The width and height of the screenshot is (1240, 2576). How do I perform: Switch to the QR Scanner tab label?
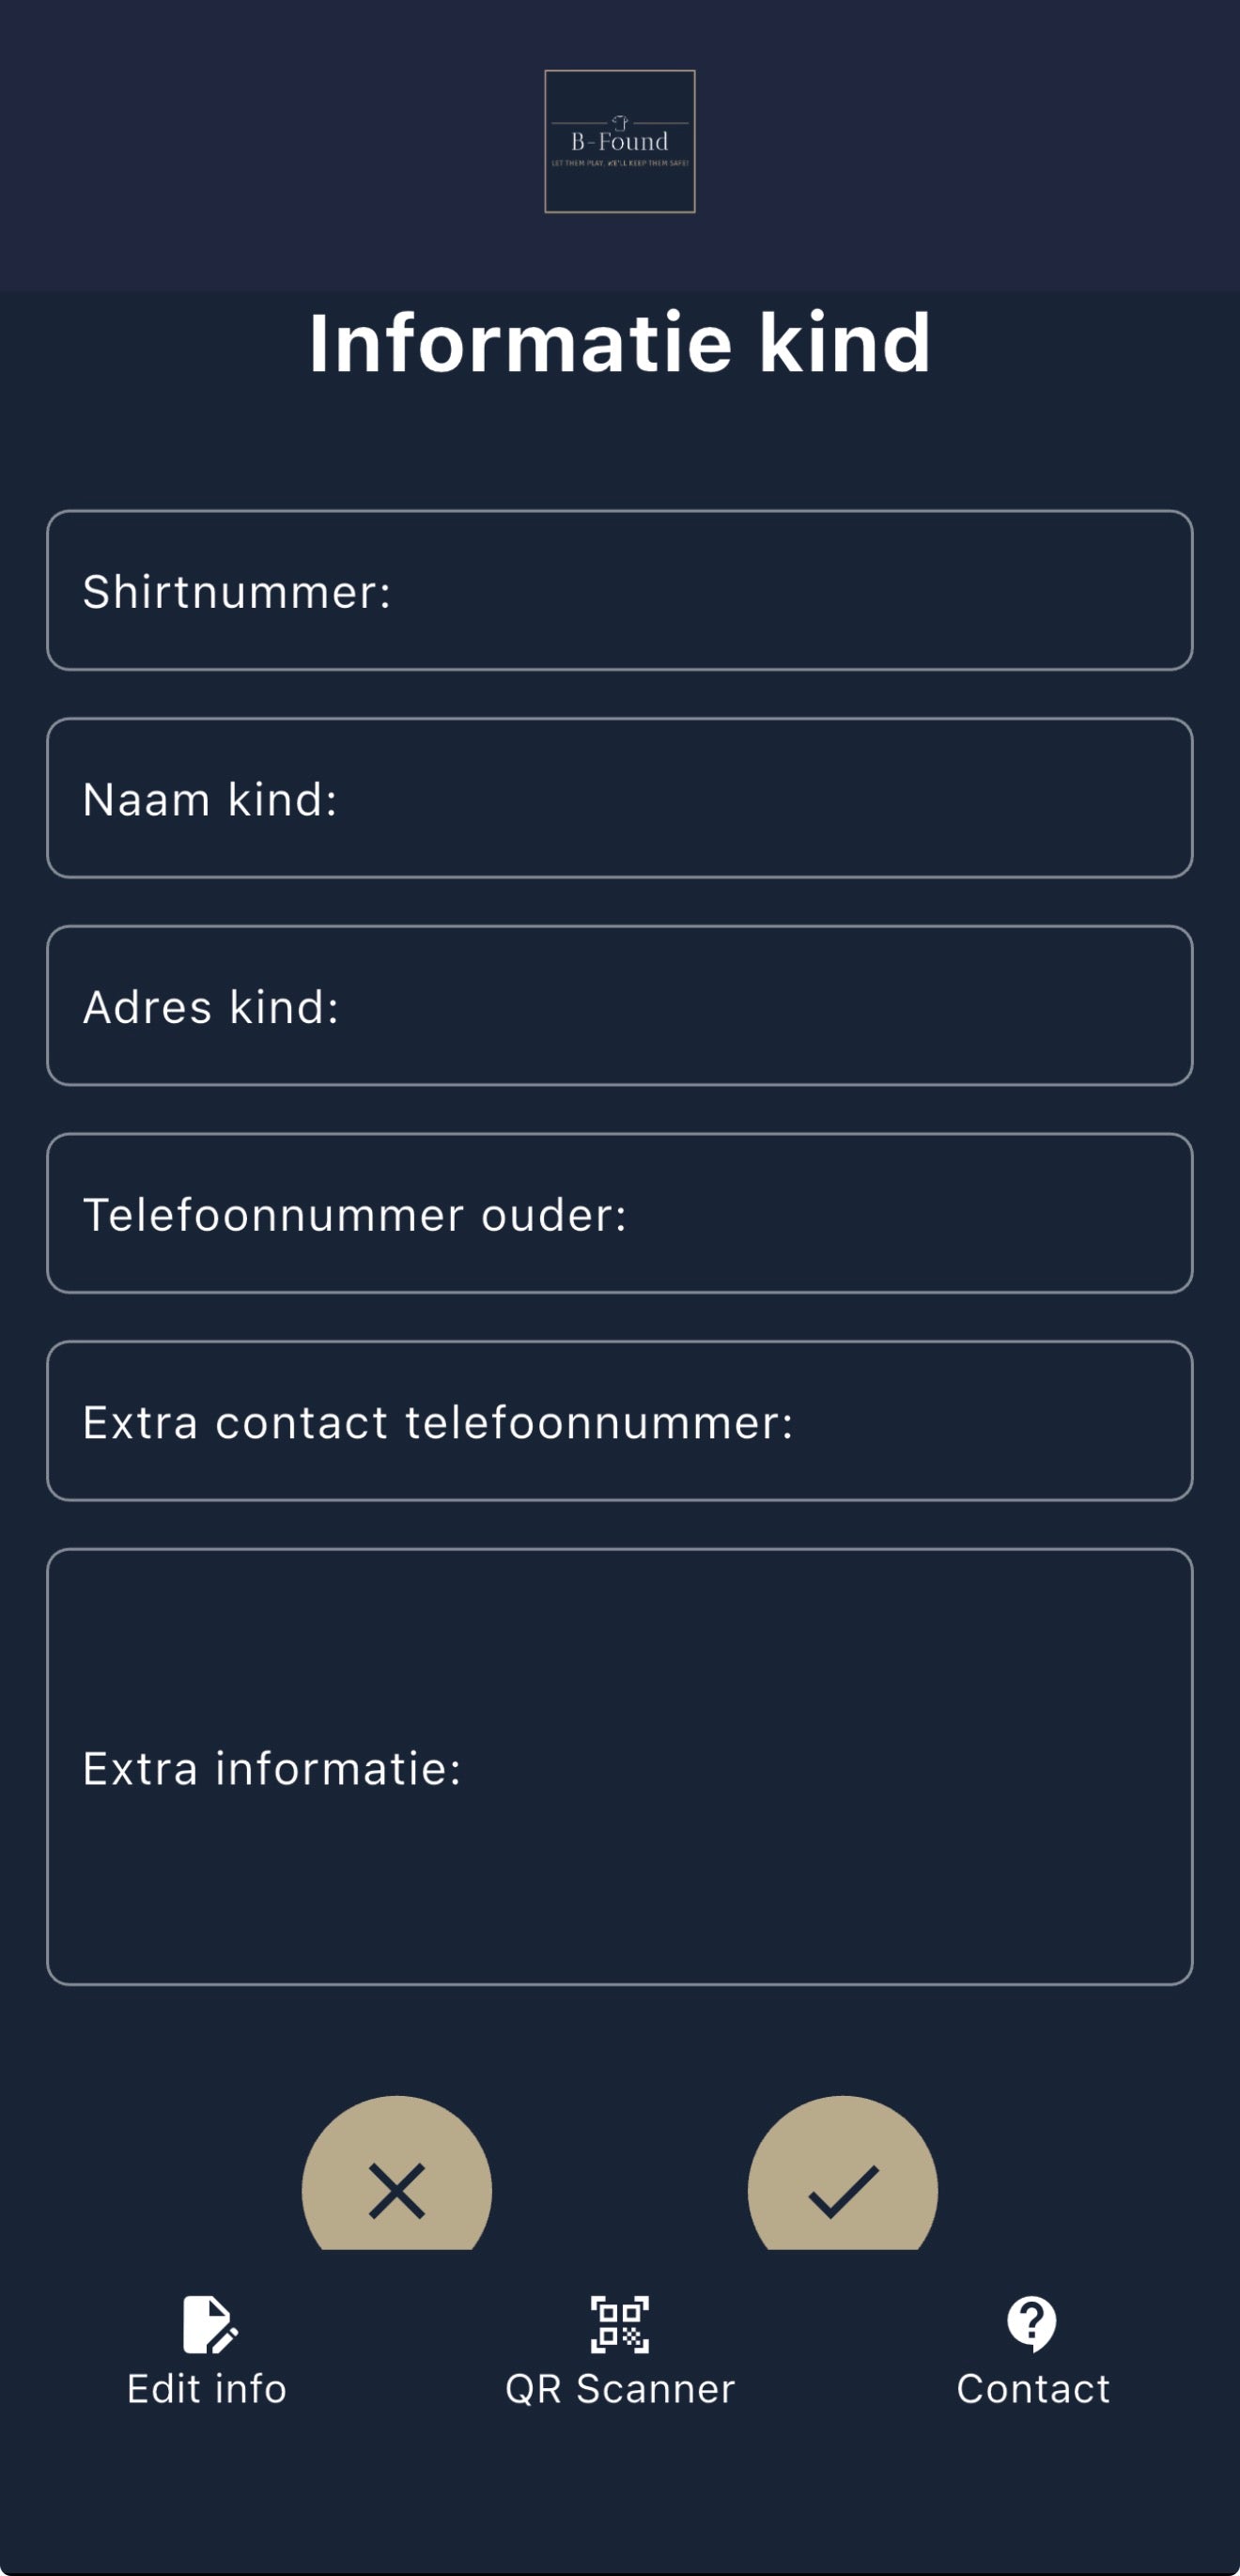click(620, 2389)
